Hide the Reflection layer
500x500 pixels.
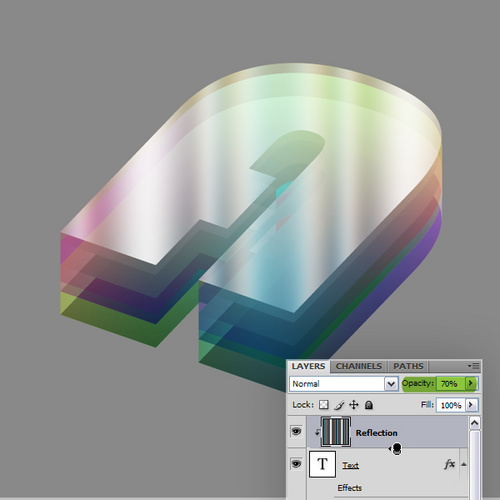click(x=296, y=431)
